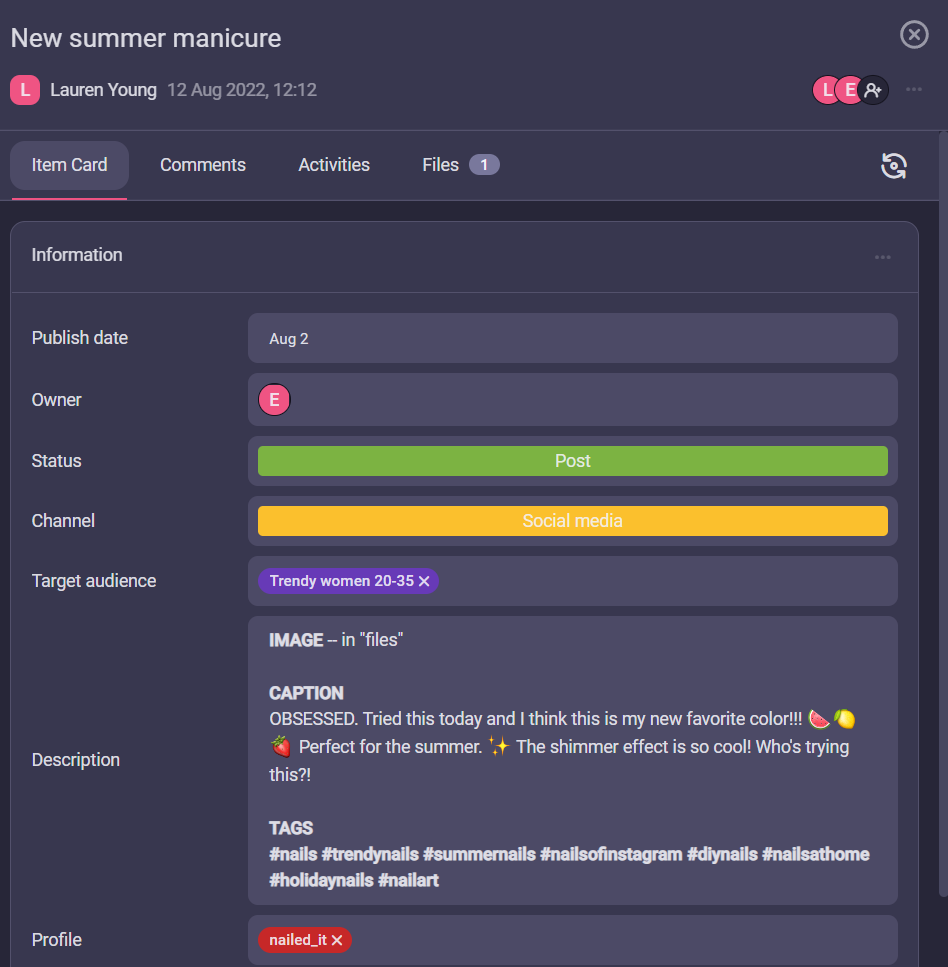
Task: Click the refresh sync icon
Action: [893, 166]
